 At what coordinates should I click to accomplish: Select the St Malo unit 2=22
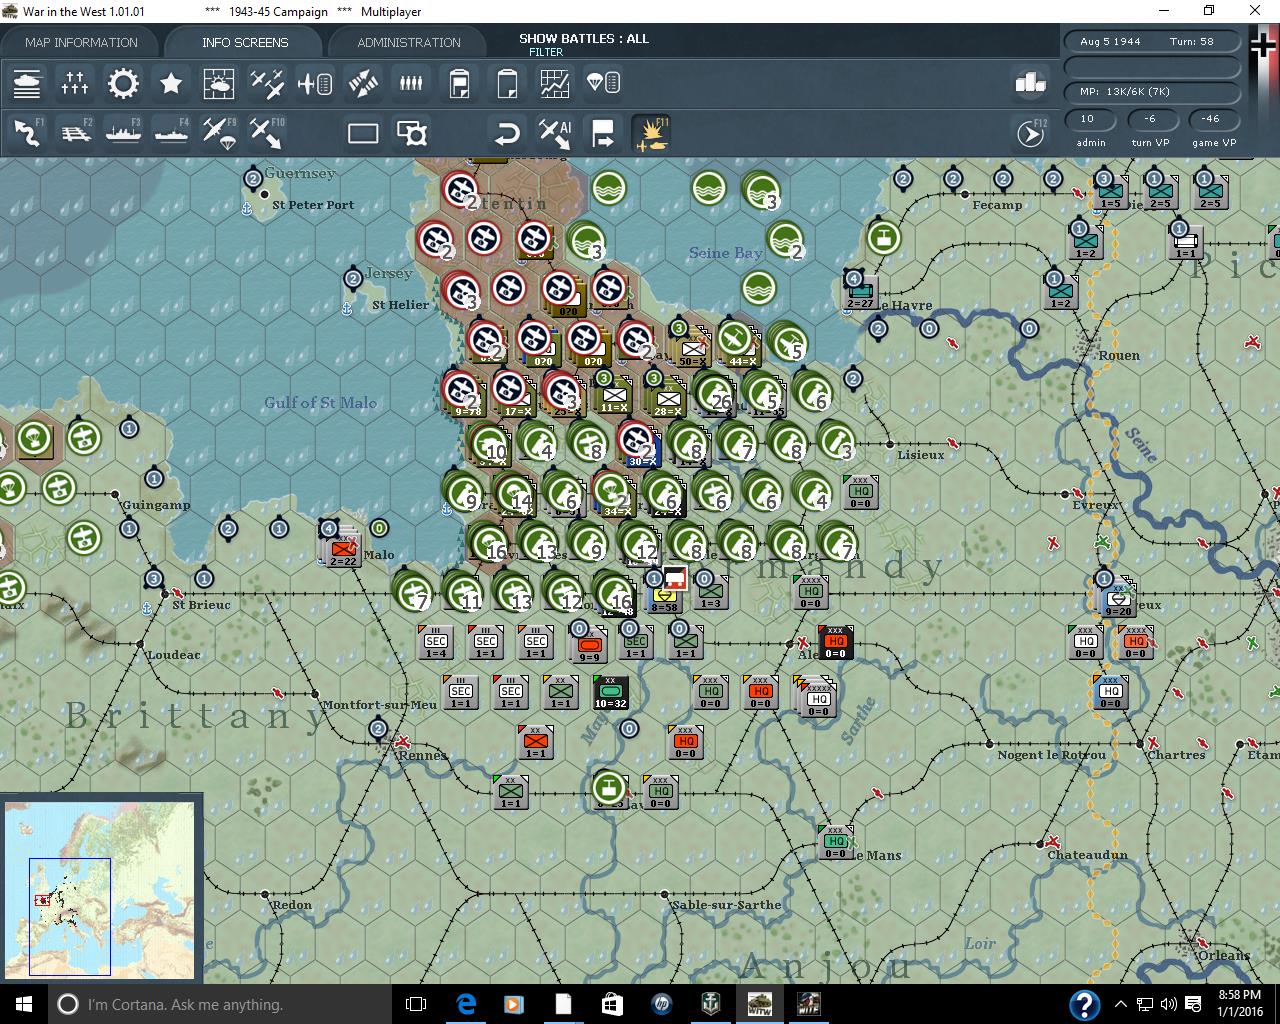tap(344, 549)
